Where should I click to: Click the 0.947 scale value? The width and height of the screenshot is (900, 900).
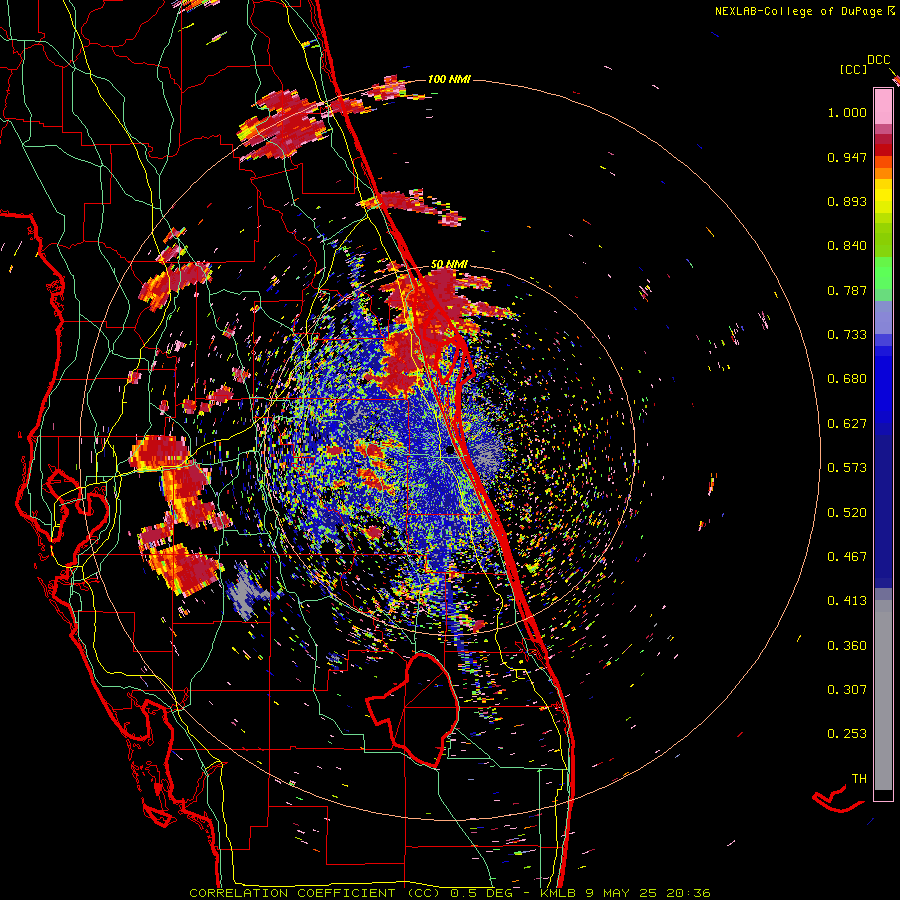coord(847,157)
